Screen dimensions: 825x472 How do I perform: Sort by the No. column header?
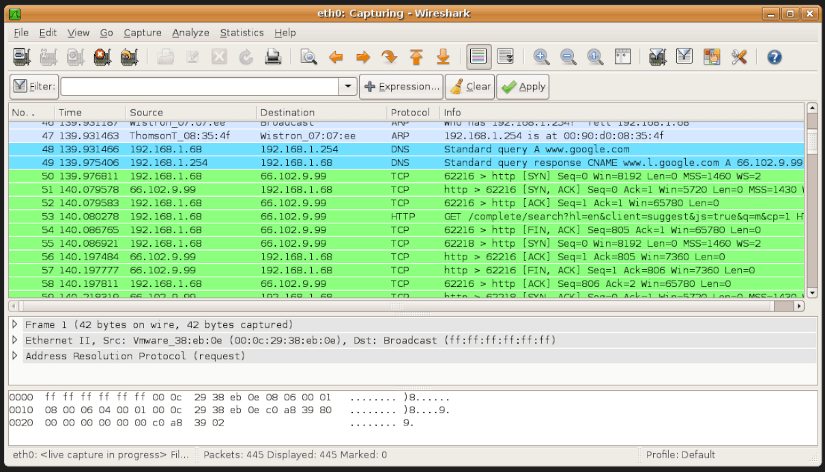point(32,112)
